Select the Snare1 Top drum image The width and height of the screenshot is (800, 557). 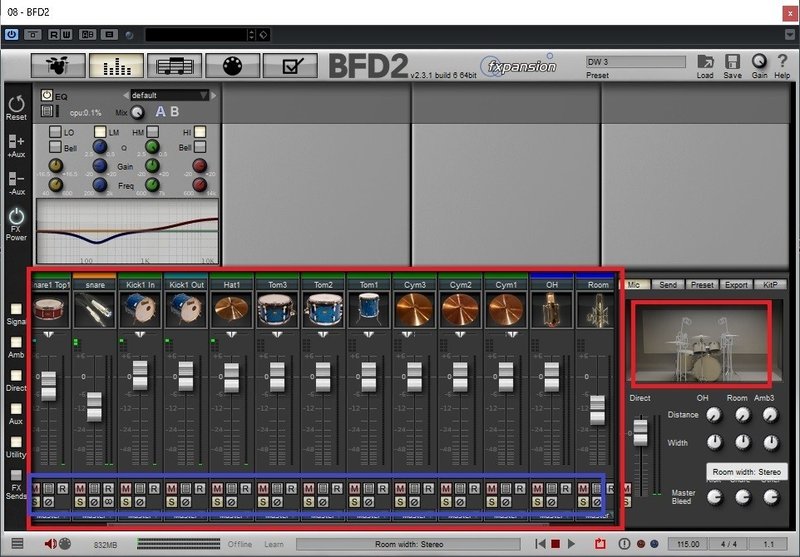(x=49, y=310)
